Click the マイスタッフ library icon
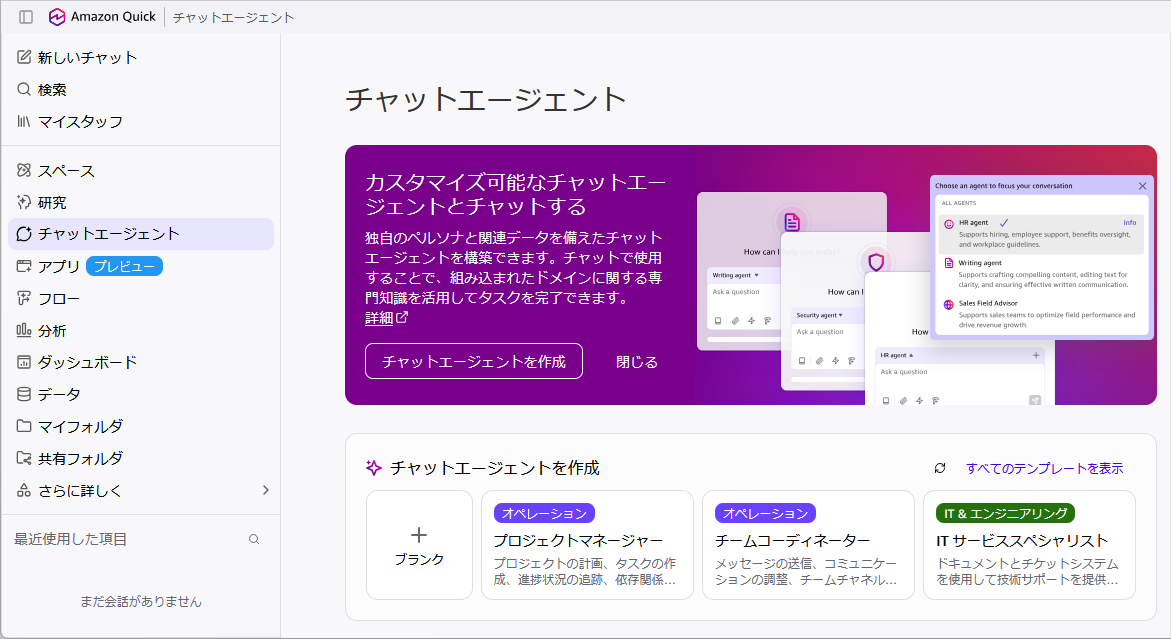 [24, 121]
